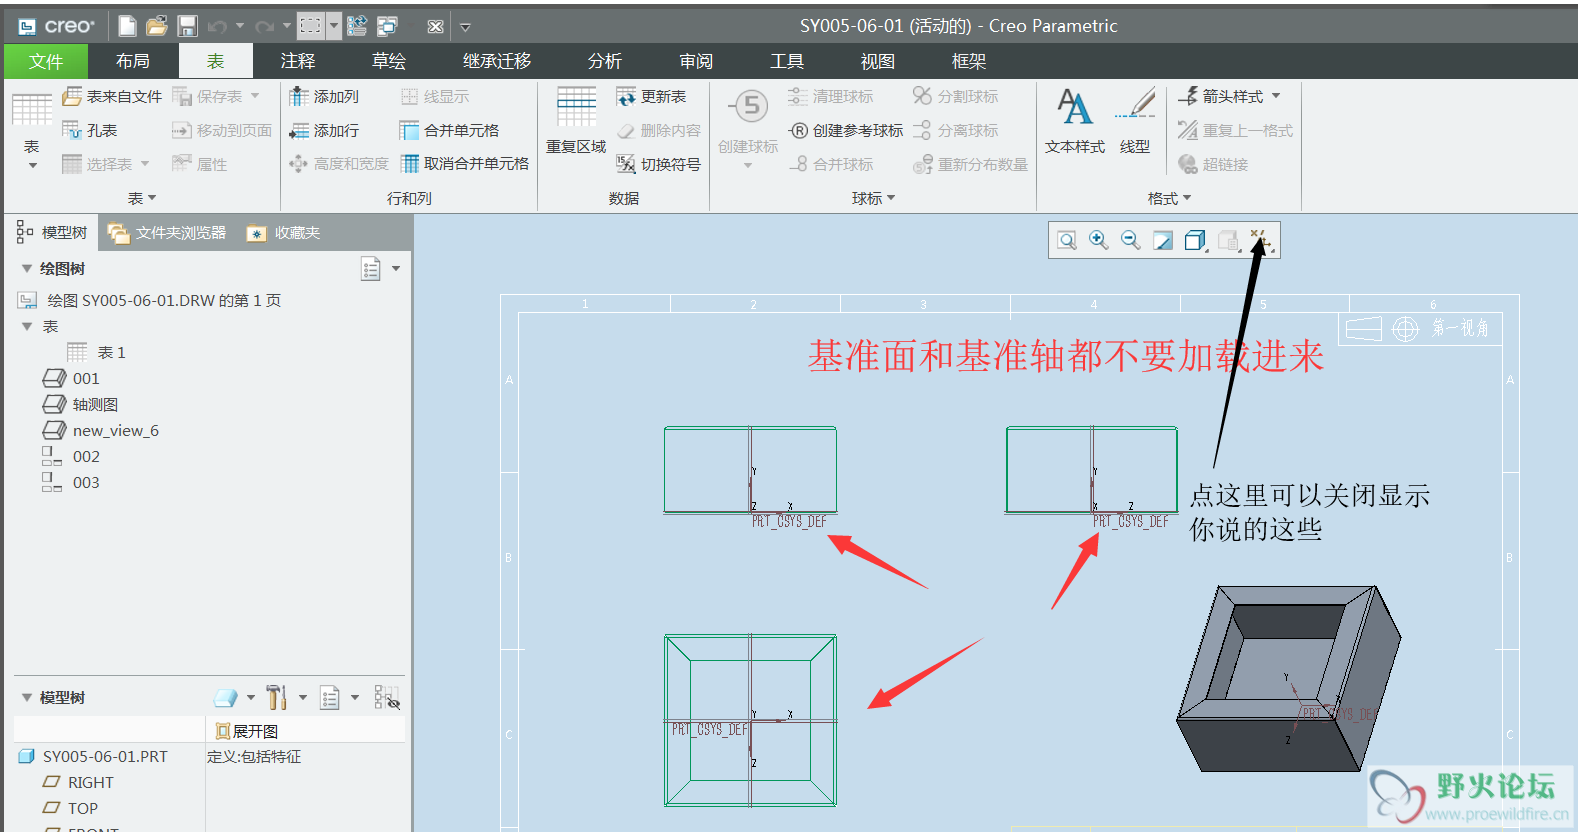This screenshot has width=1578, height=832.
Task: Click the switch windows icon in the title bar
Action: coord(387,26)
